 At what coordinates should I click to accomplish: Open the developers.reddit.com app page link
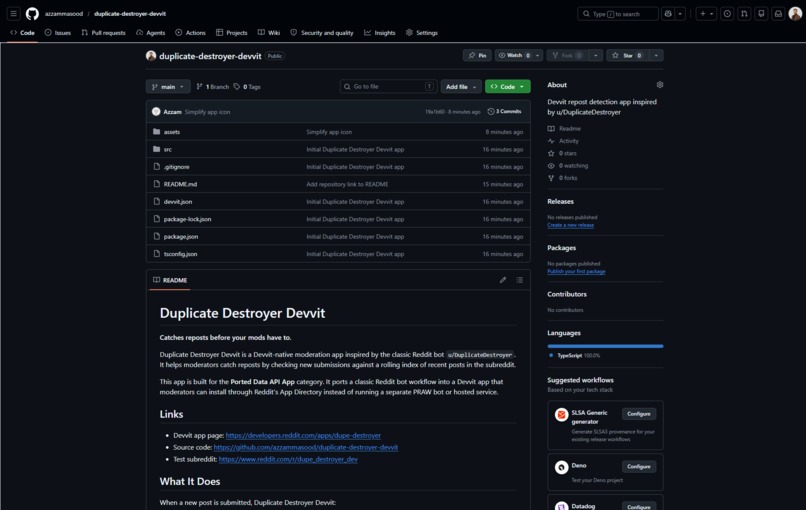click(303, 435)
